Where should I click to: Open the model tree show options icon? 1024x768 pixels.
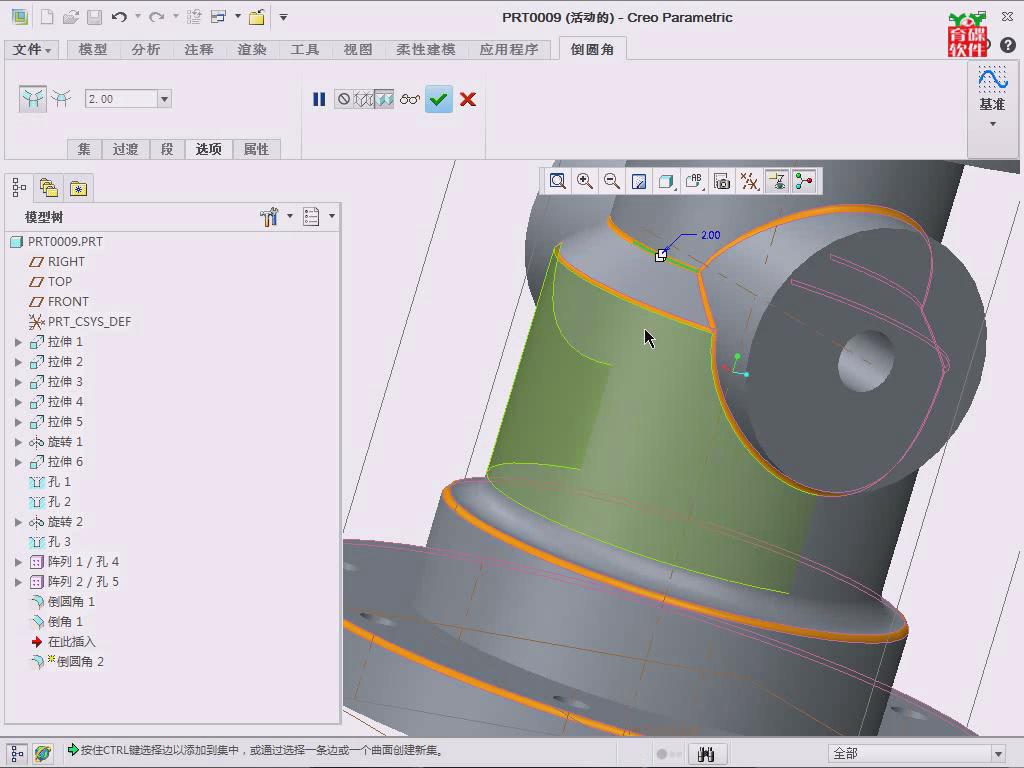312,216
